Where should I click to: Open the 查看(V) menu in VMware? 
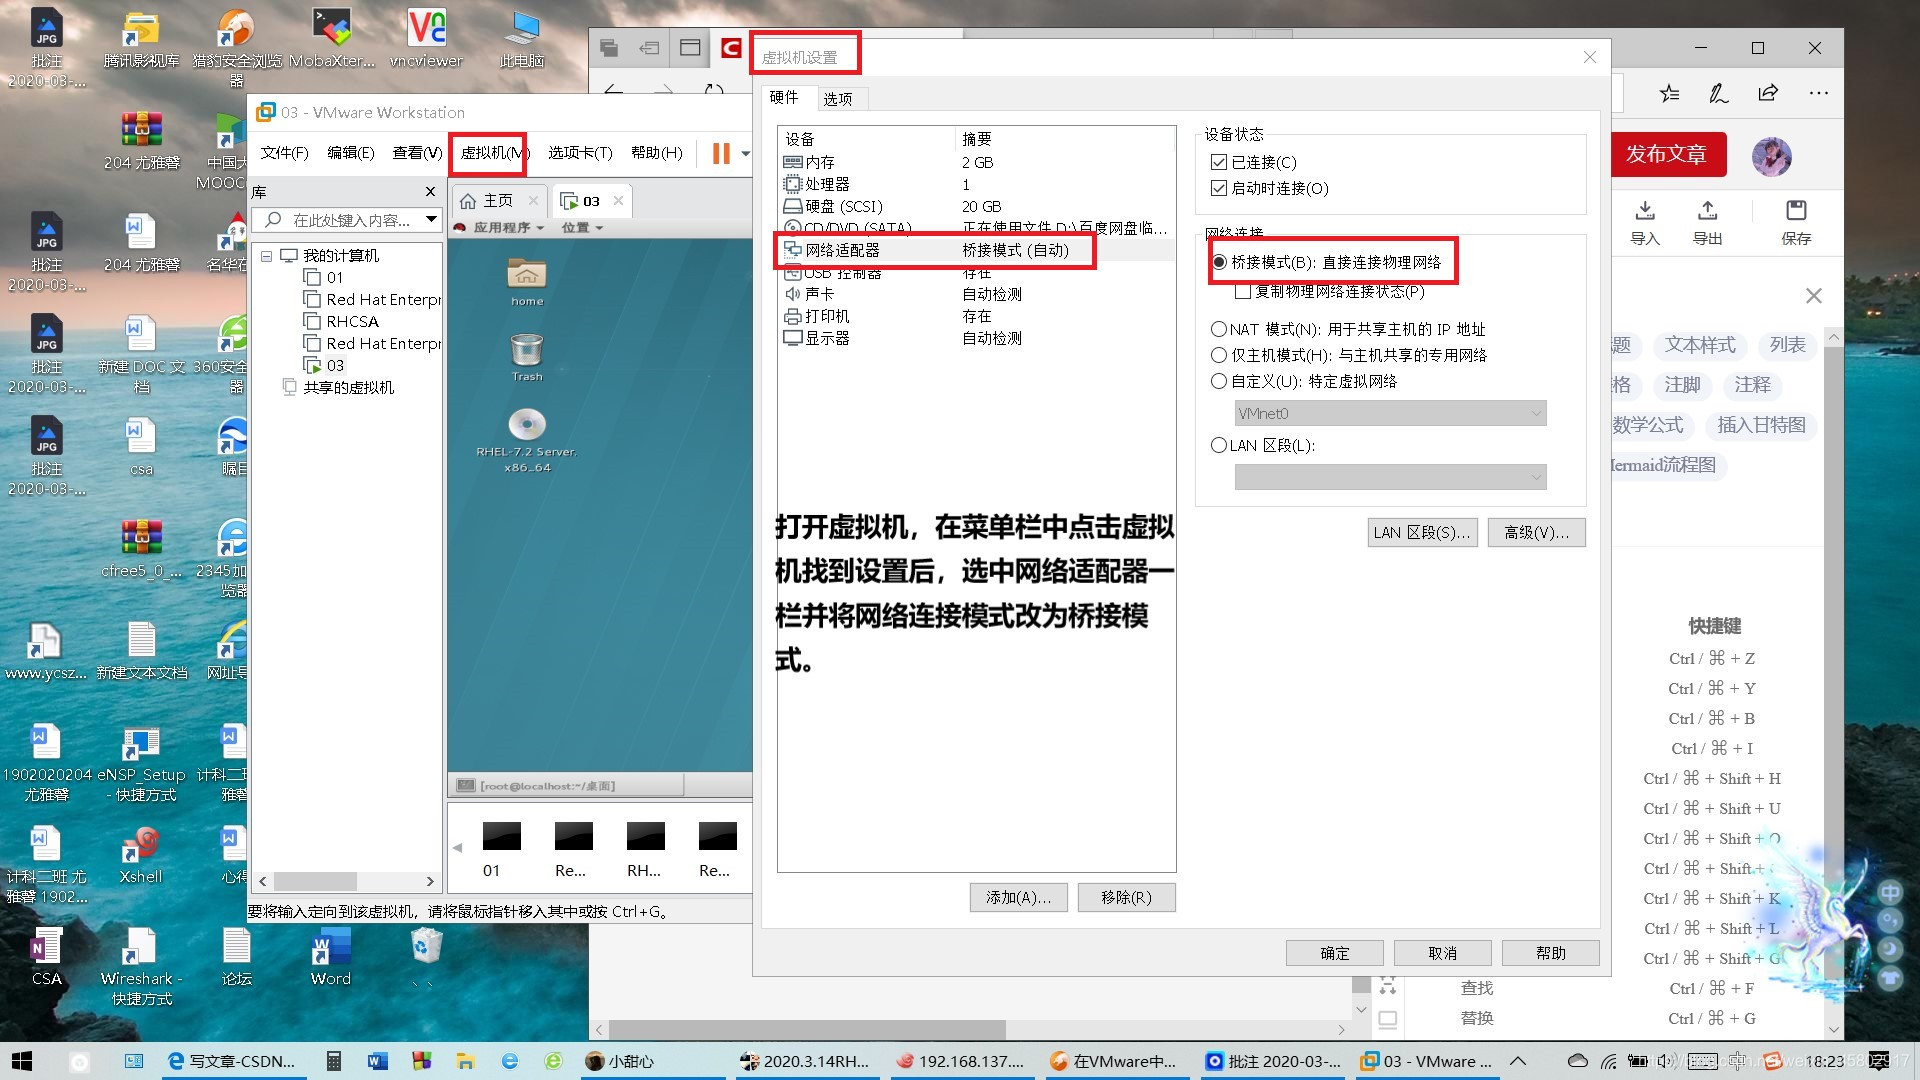[417, 153]
